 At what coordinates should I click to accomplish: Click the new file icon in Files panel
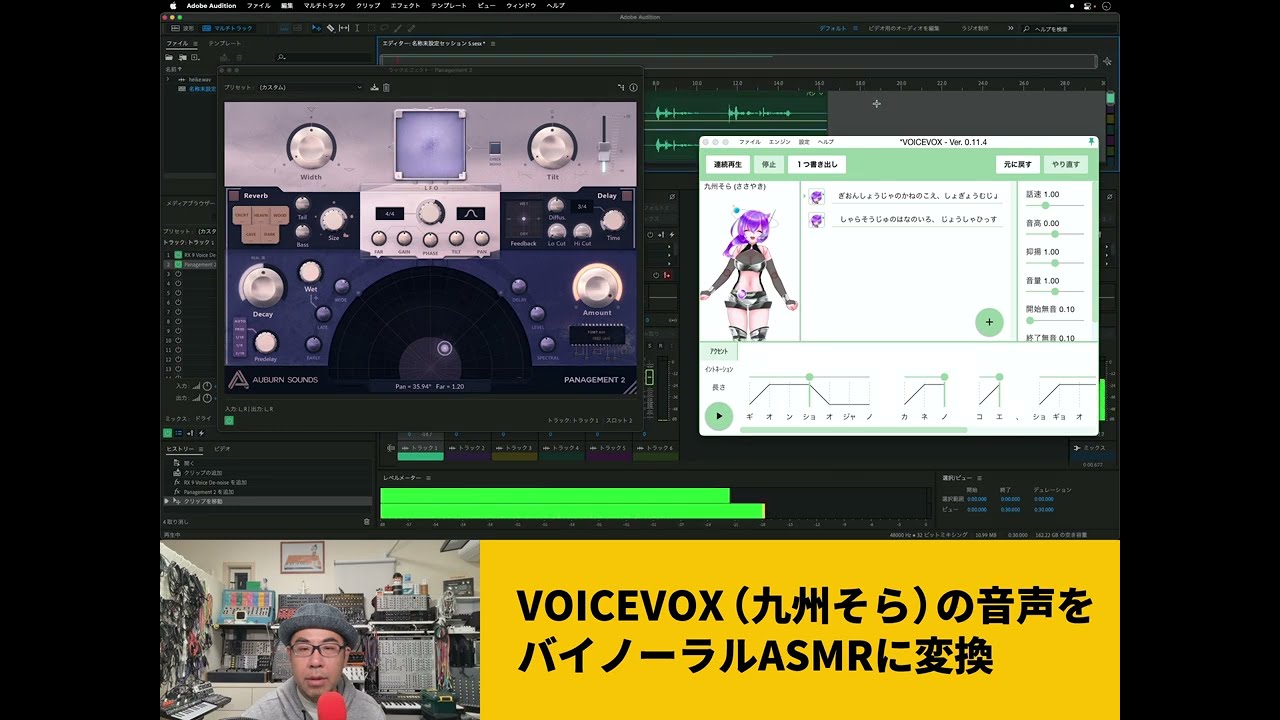[195, 57]
